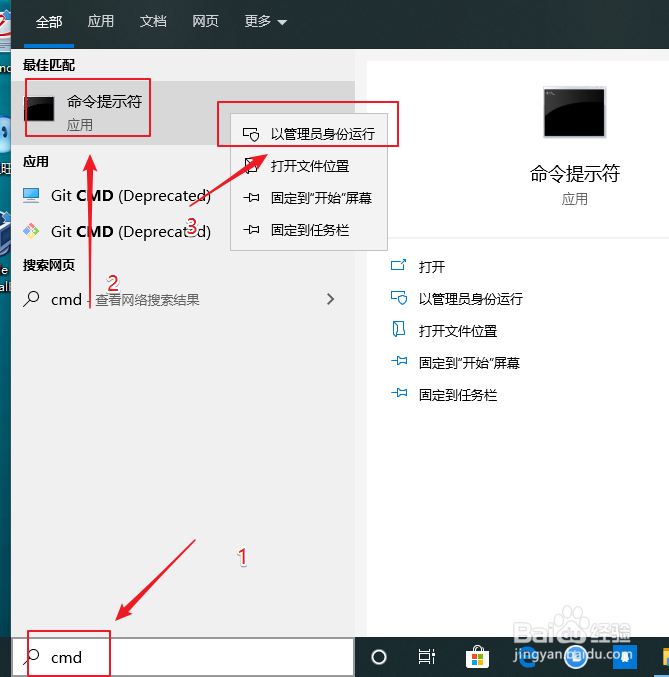Click cmd 查看网络搜索结果 web search row
669x677 pixels.
coord(183,299)
